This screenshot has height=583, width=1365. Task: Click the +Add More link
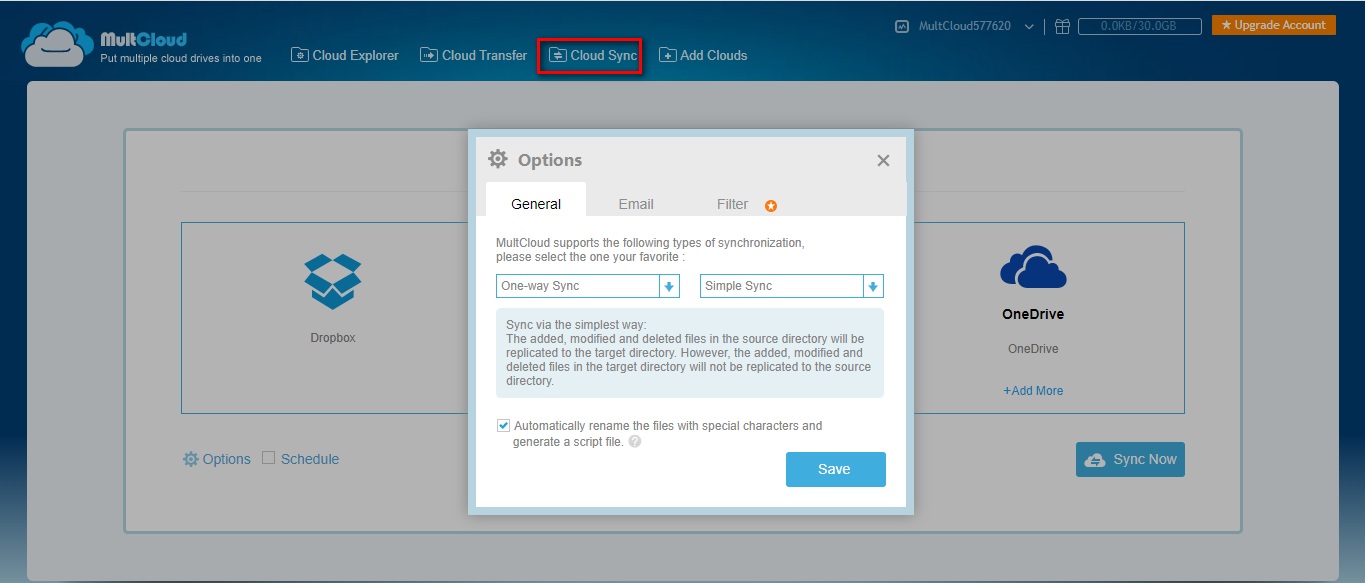(1033, 391)
